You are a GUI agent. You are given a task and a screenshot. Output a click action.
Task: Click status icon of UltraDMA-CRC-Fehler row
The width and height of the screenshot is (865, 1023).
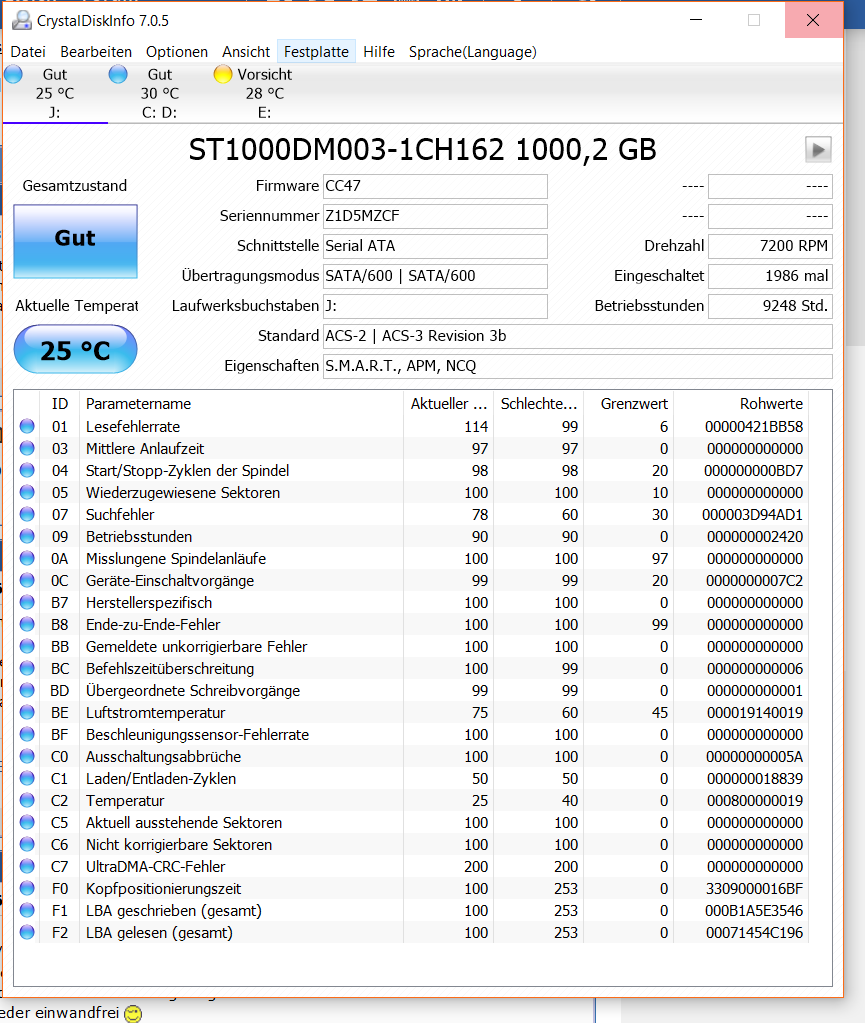click(x=27, y=866)
